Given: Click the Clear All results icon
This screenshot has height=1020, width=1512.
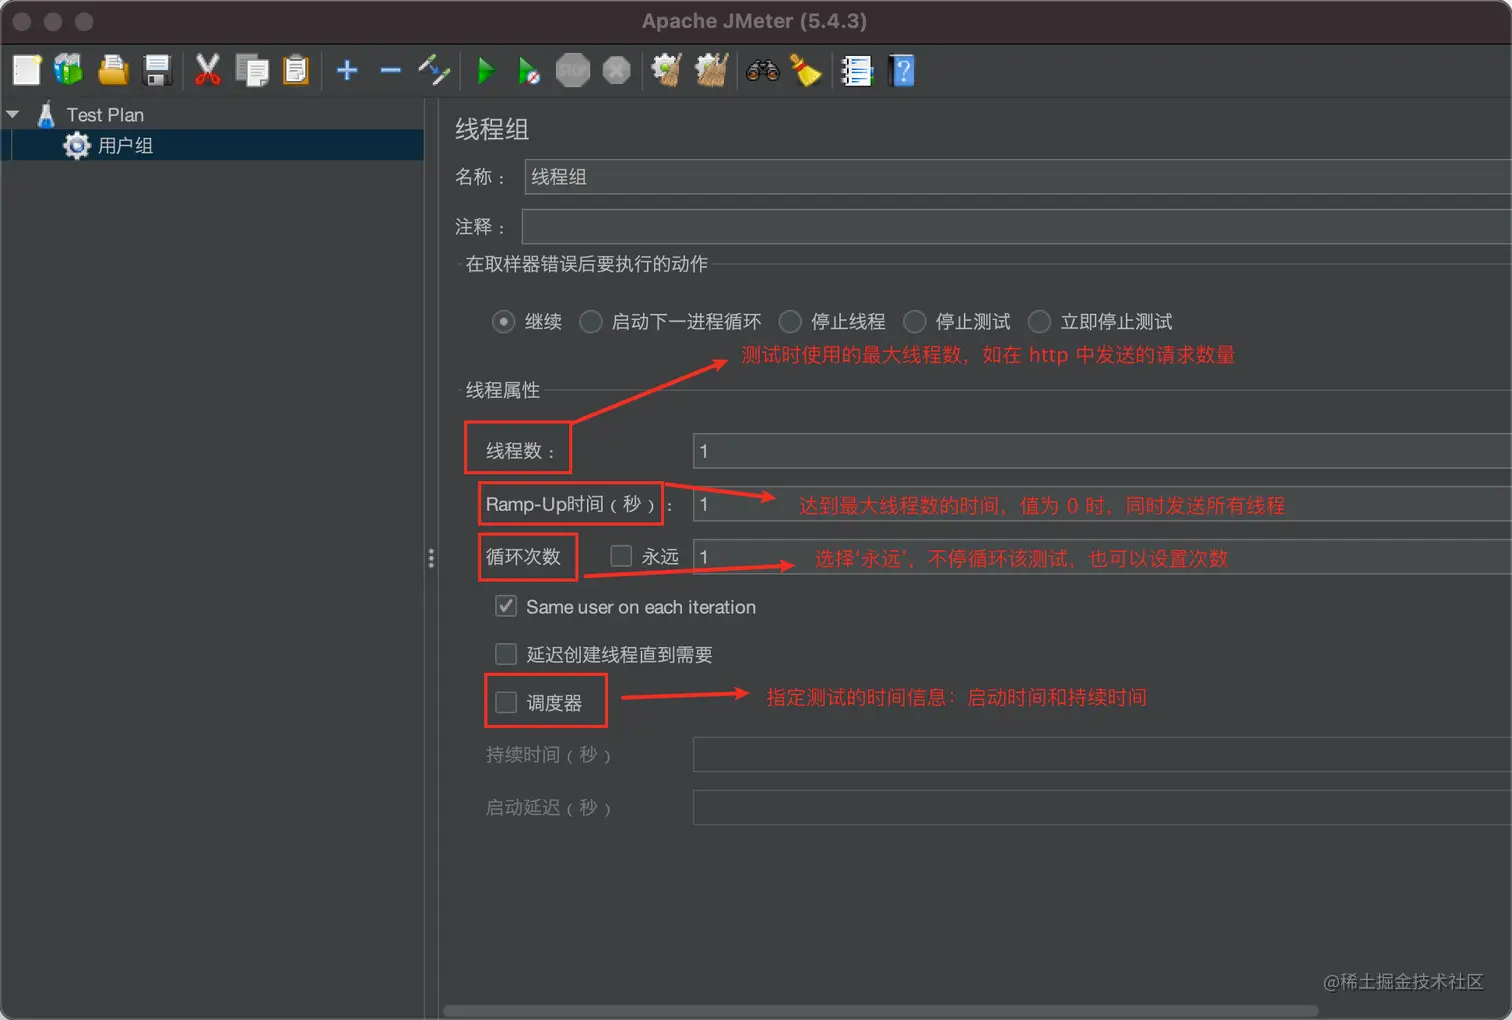Looking at the screenshot, I should (x=711, y=70).
